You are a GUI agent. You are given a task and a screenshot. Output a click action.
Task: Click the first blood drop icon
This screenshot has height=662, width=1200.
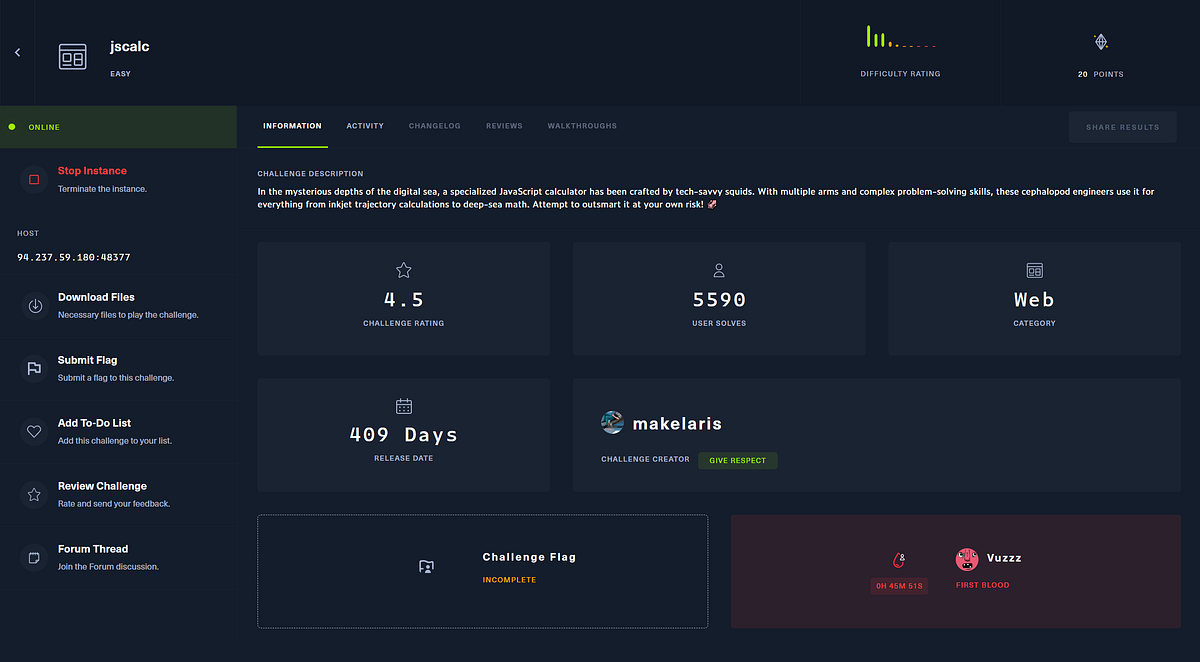point(899,559)
